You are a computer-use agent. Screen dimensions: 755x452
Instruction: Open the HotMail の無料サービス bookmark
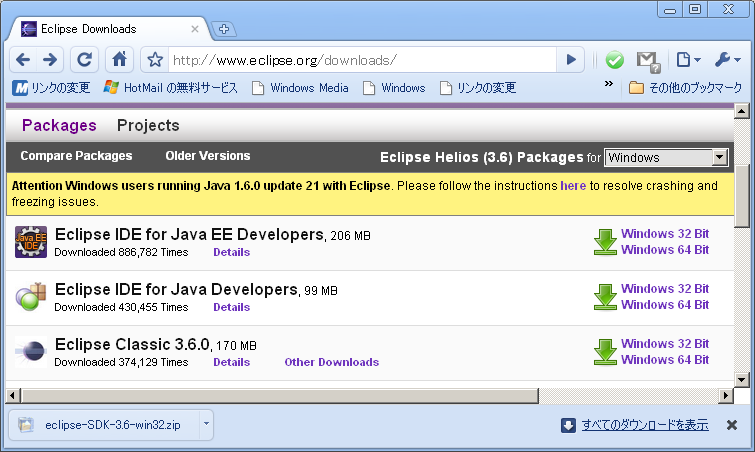click(x=170, y=88)
